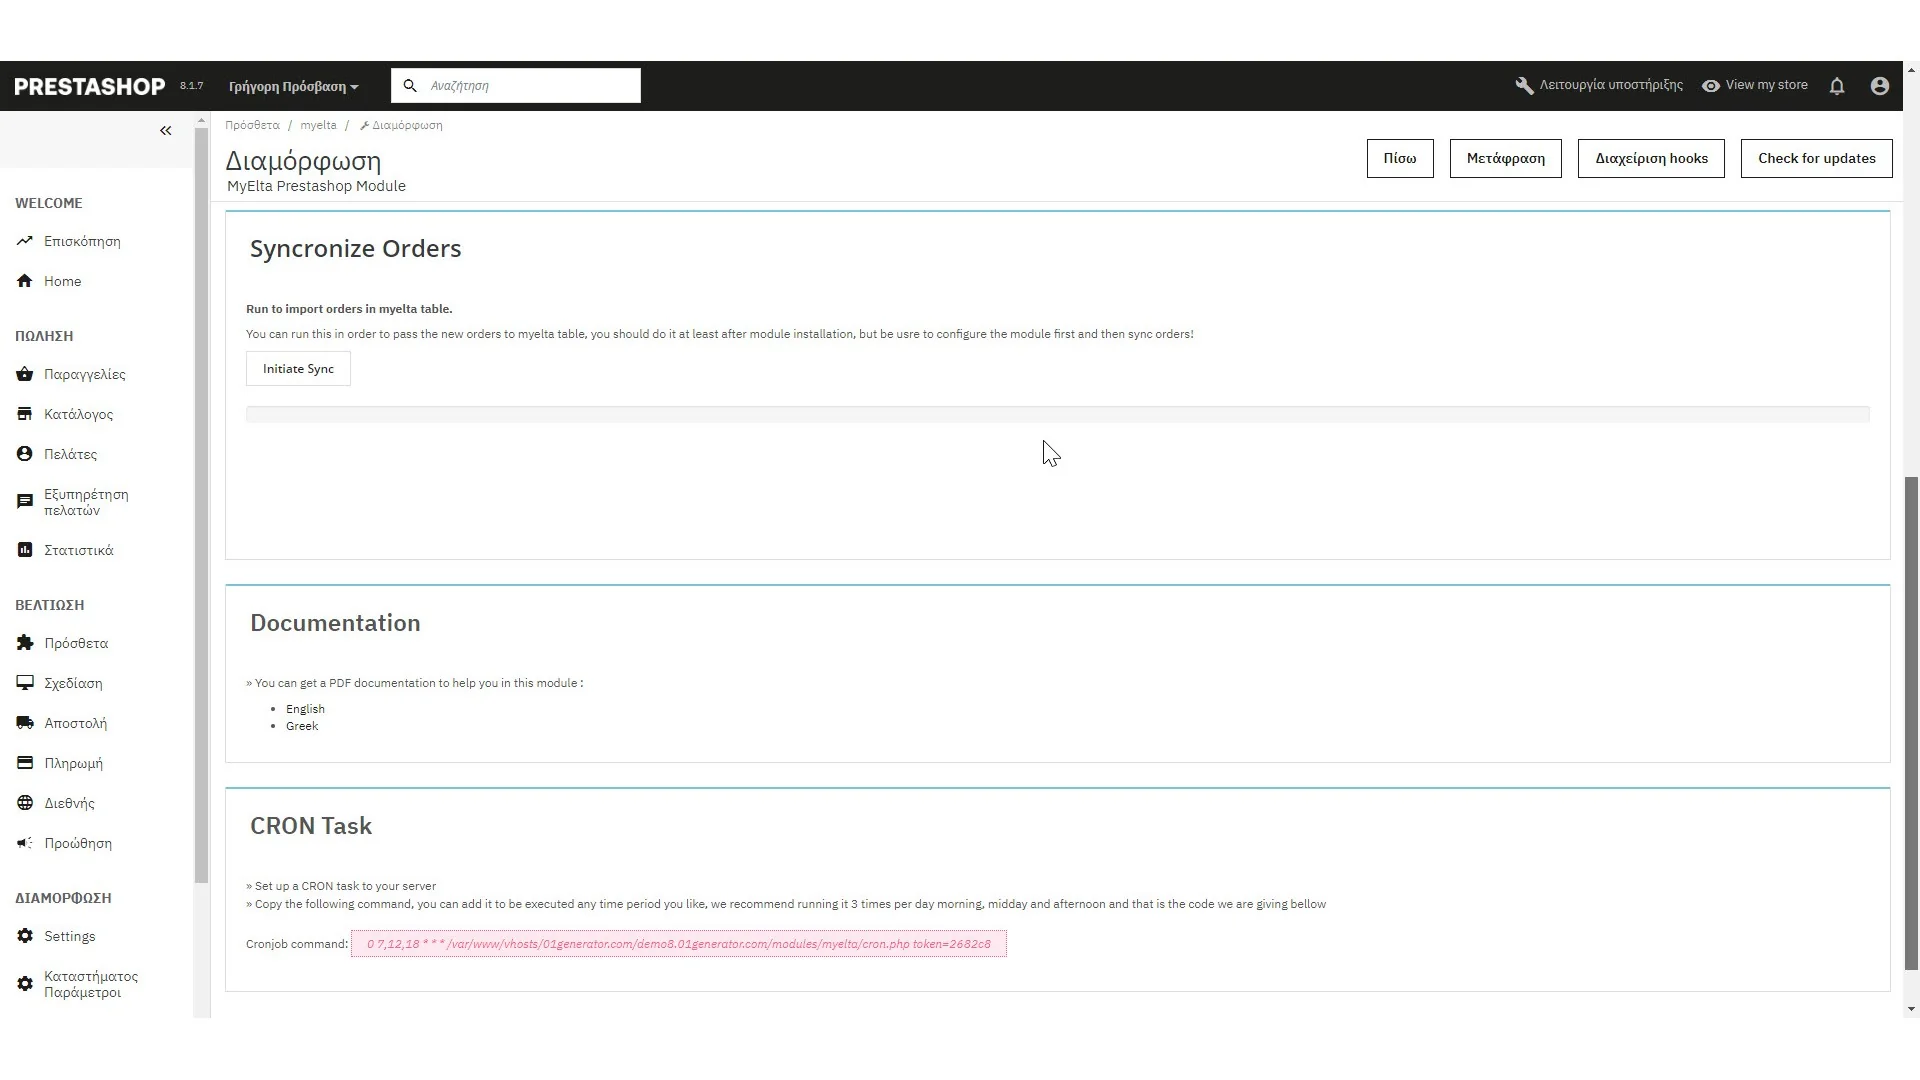Click the sync progress bar

tap(1057, 414)
